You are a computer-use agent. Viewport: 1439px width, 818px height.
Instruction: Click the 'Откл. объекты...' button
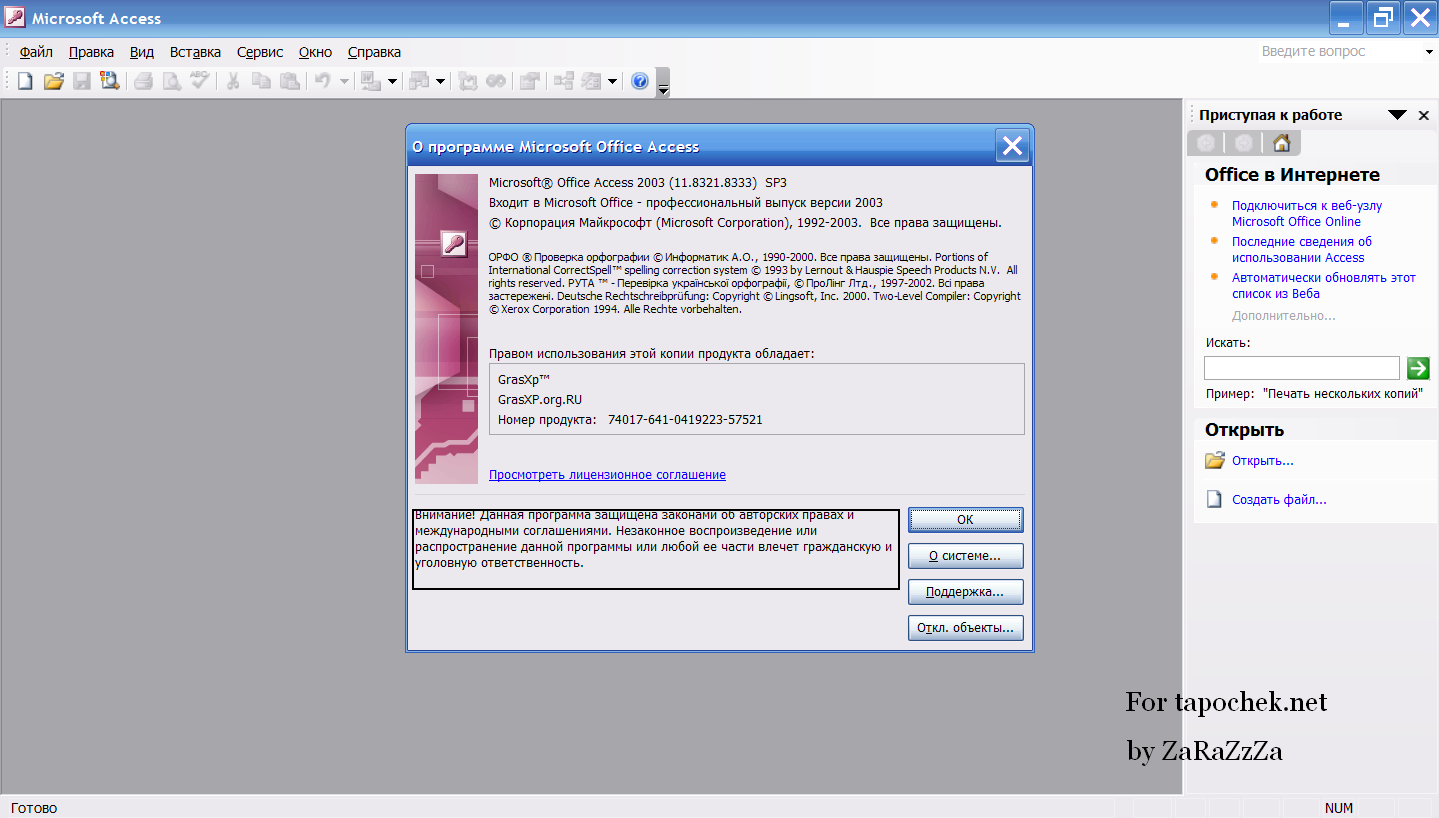965,628
